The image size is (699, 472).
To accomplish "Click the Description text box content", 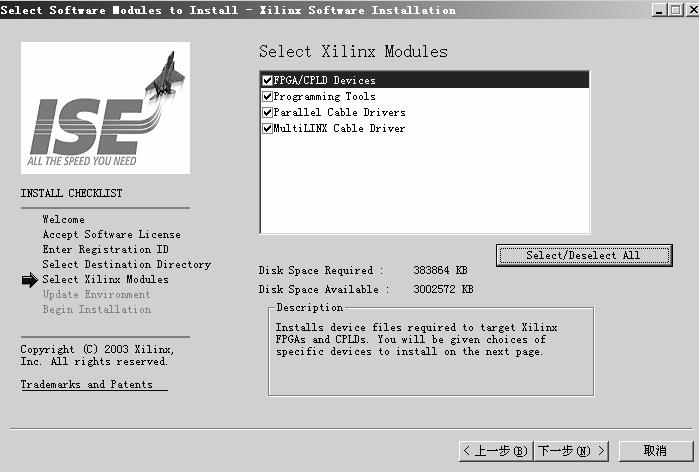I will 416,340.
